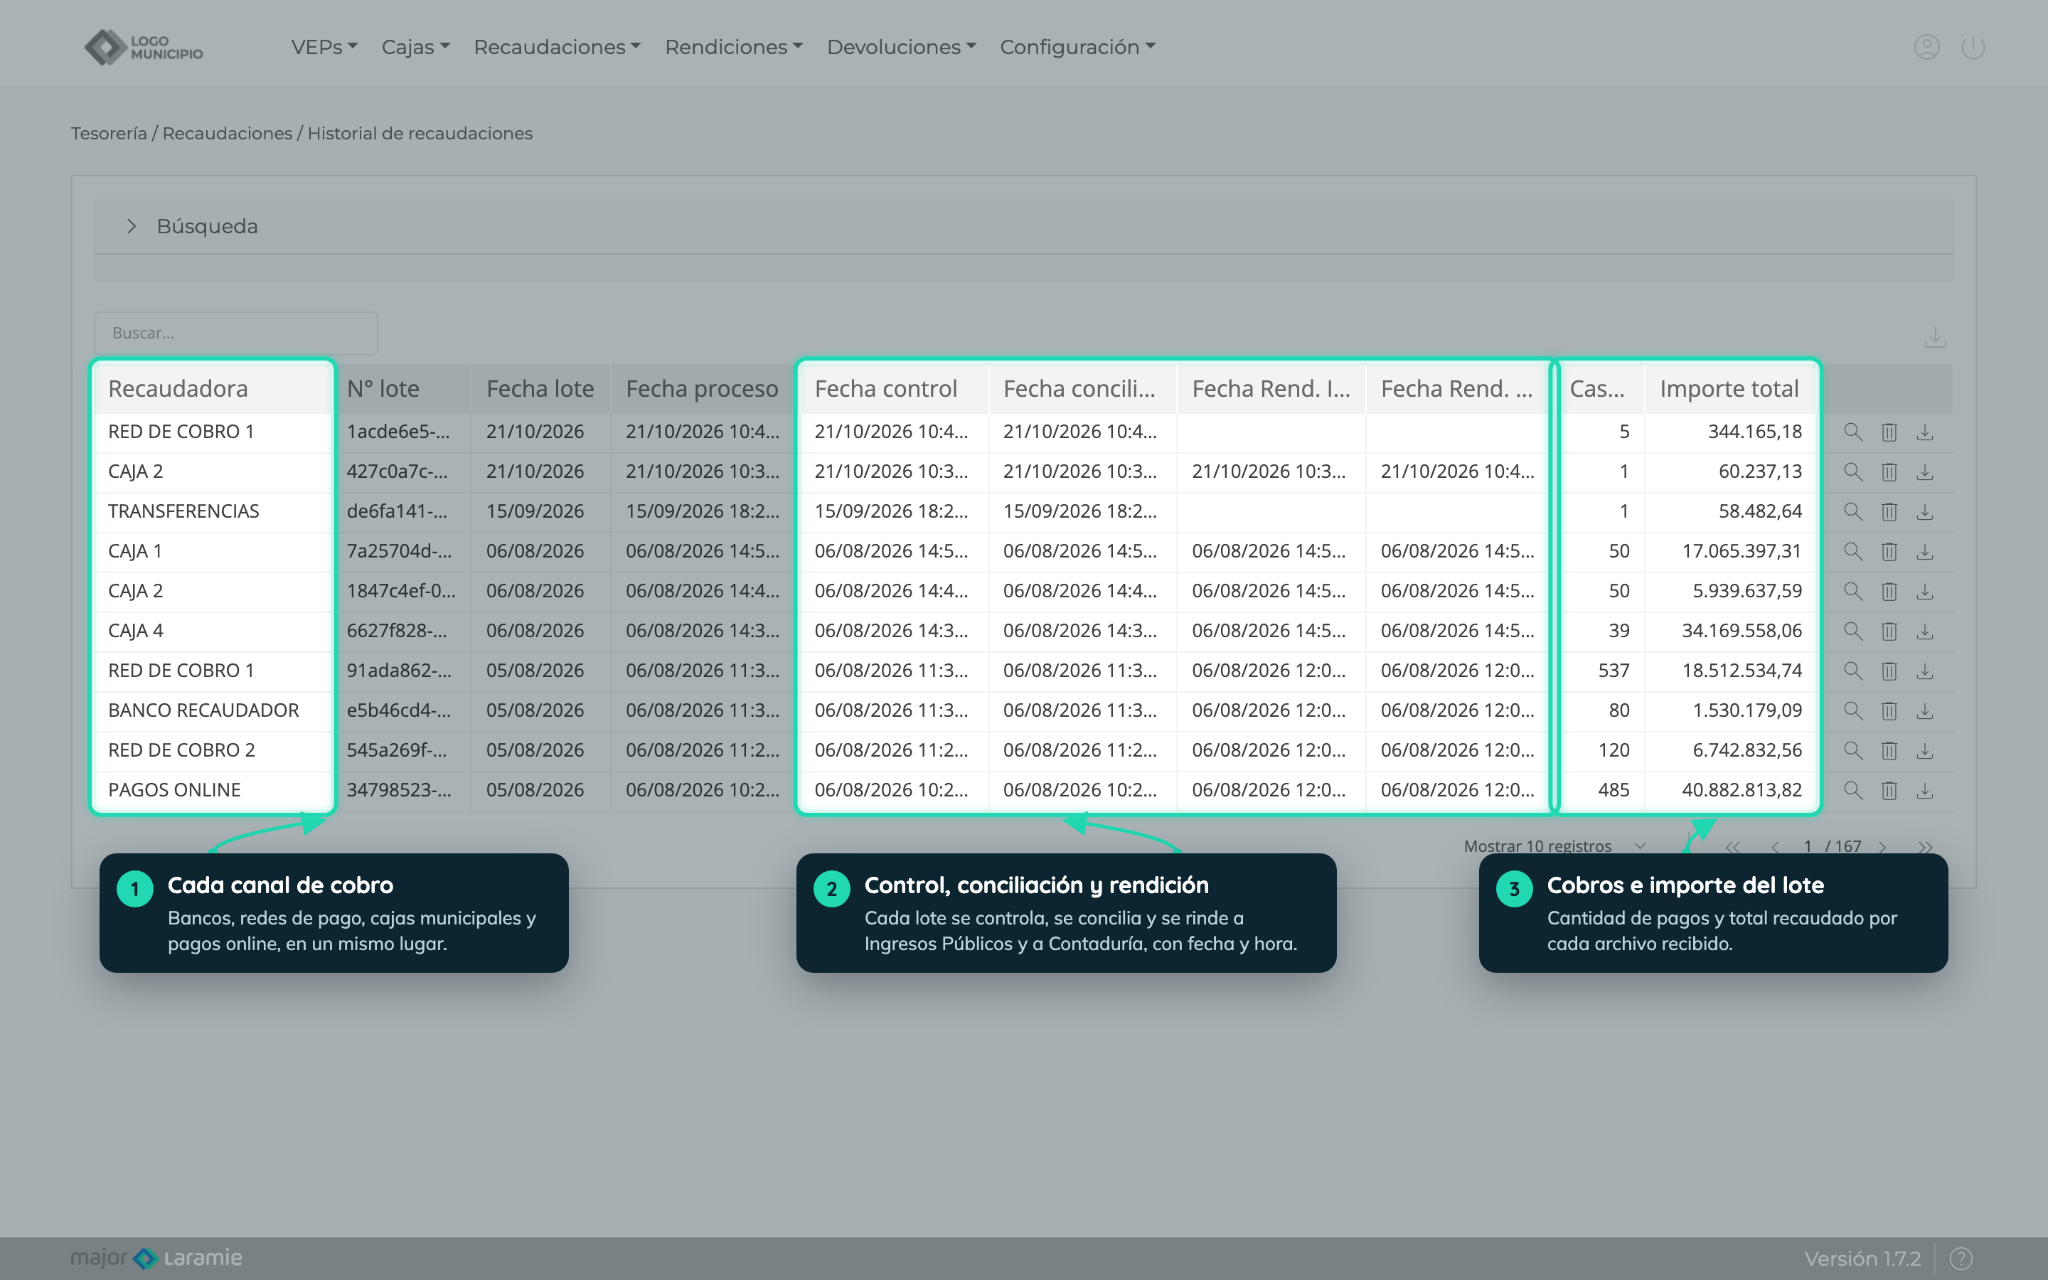The height and width of the screenshot is (1280, 2048).
Task: Open user profile icon in header
Action: coord(1926,47)
